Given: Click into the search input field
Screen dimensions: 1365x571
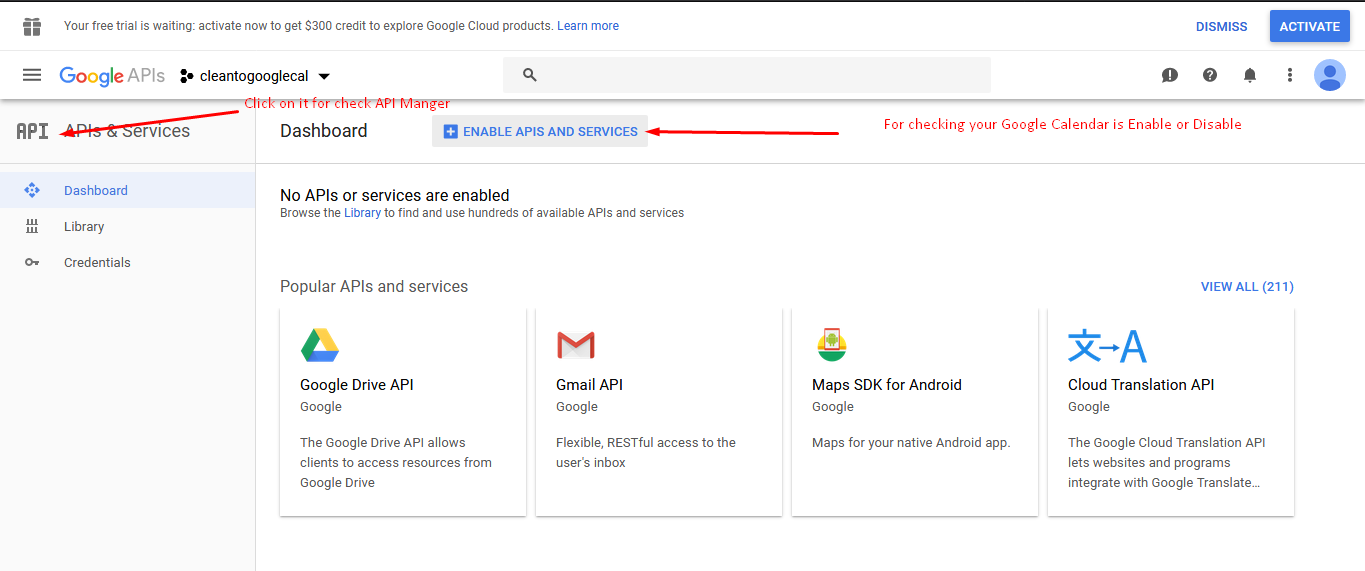Looking at the screenshot, I should (746, 75).
